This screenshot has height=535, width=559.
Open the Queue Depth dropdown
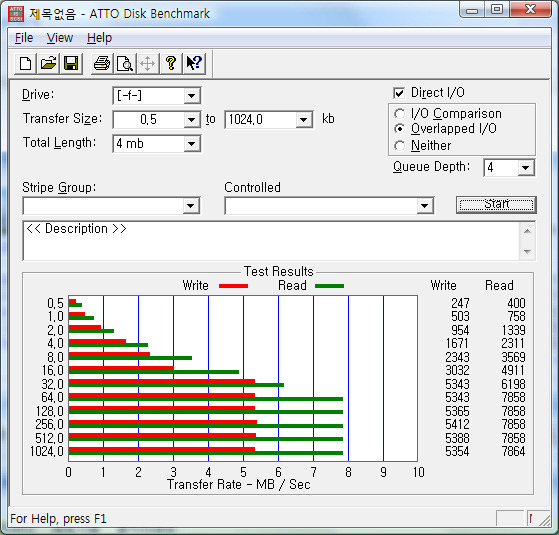(x=509, y=168)
